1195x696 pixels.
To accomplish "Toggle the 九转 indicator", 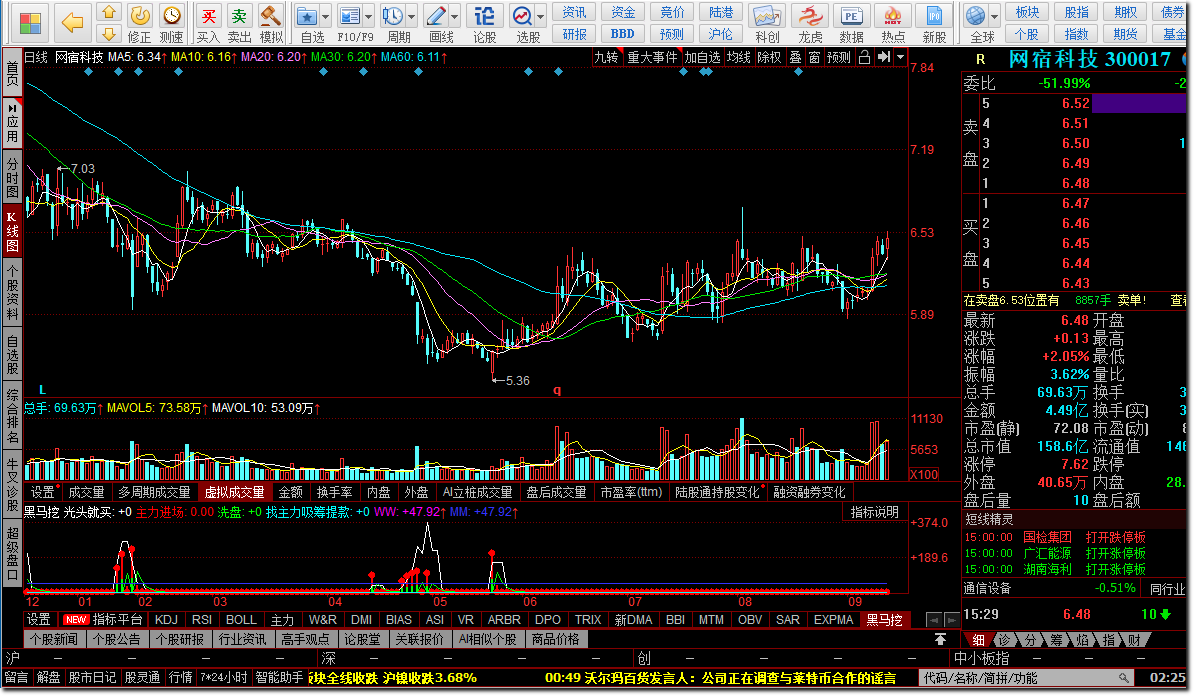I will click(607, 57).
